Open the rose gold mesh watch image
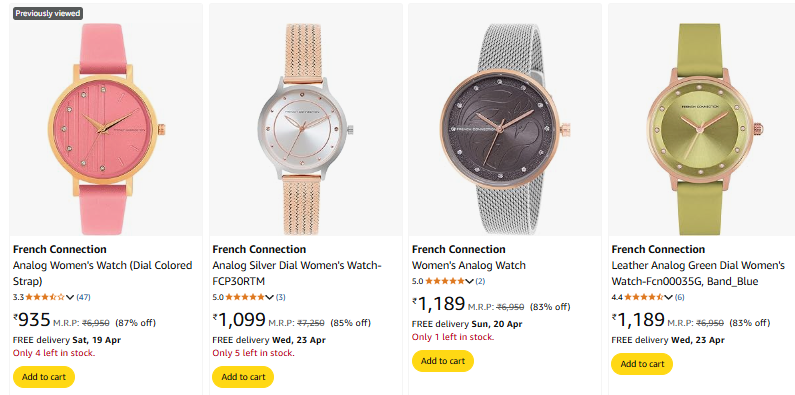This screenshot has width=795, height=395. [x=306, y=129]
